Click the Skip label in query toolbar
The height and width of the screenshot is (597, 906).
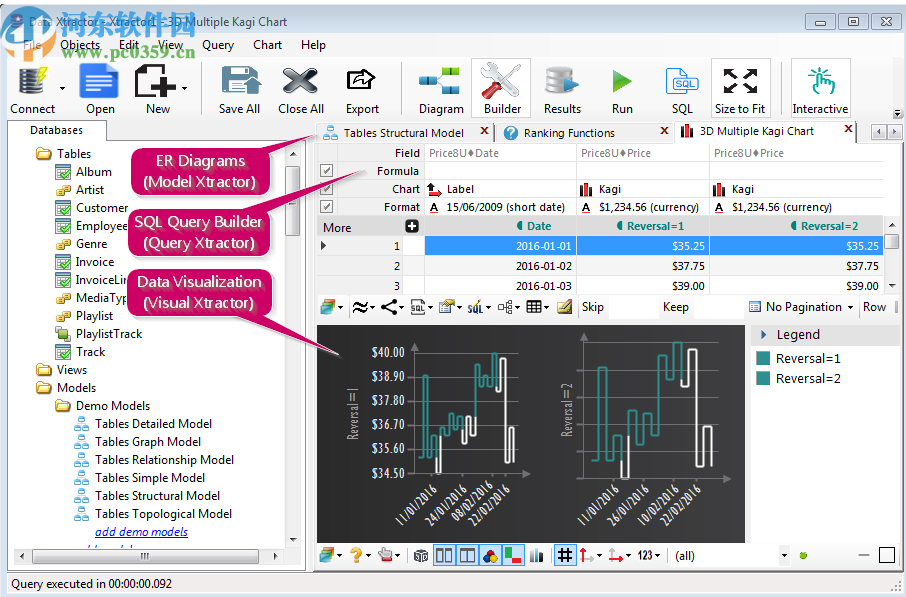pyautogui.click(x=593, y=307)
